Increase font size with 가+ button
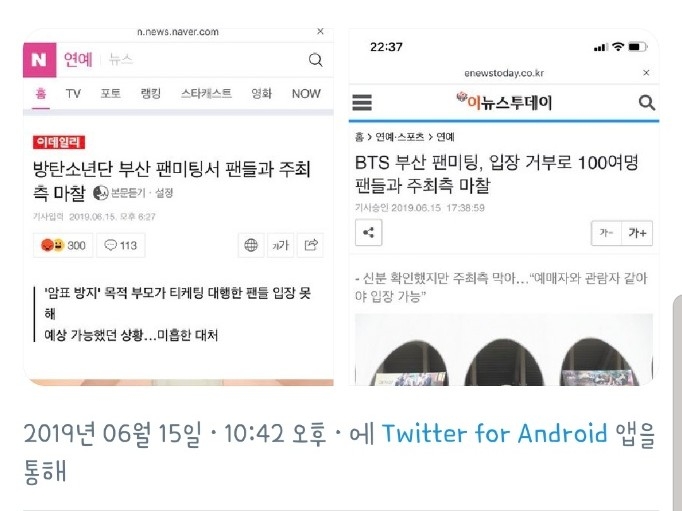This screenshot has height=511, width=682. coord(637,233)
